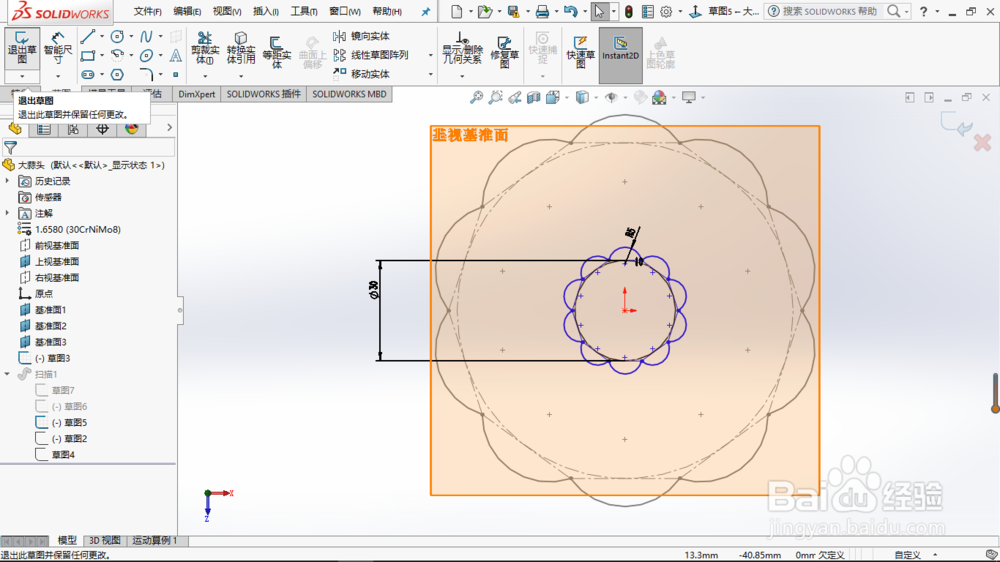This screenshot has width=1000, height=562.
Task: Click the Rebuild traffic light icon
Action: point(629,11)
